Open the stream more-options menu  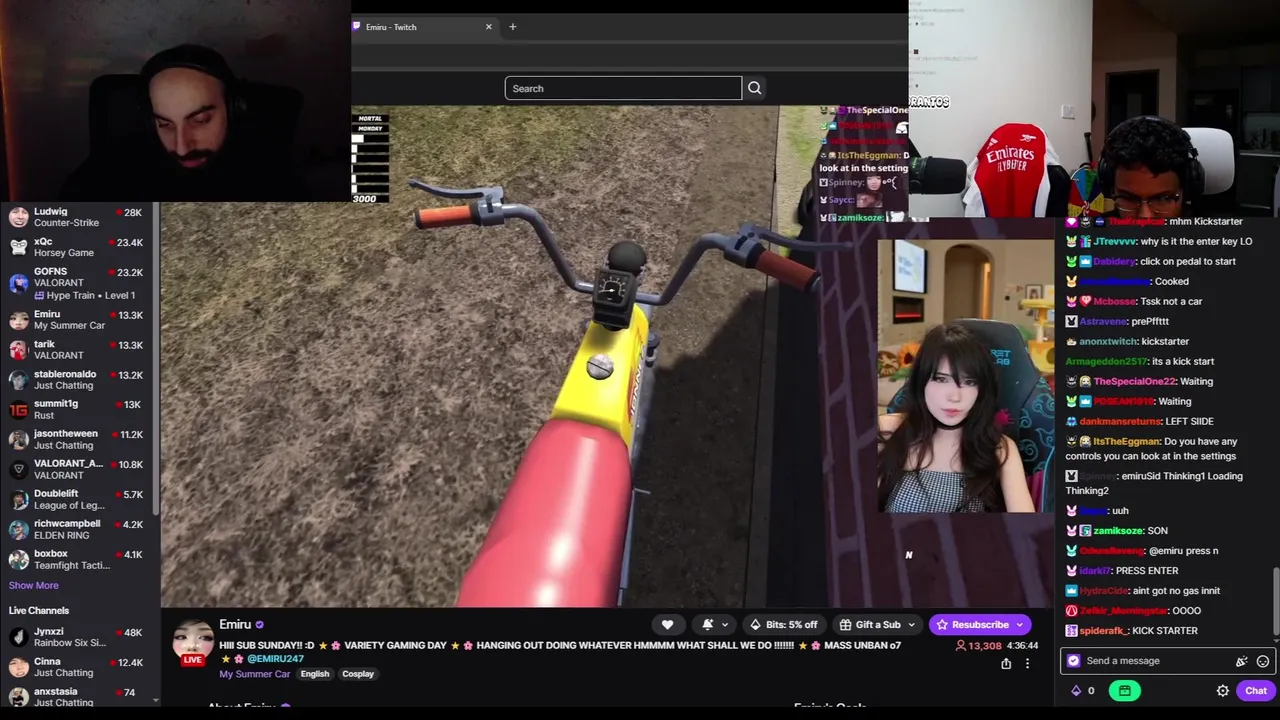click(x=1027, y=664)
